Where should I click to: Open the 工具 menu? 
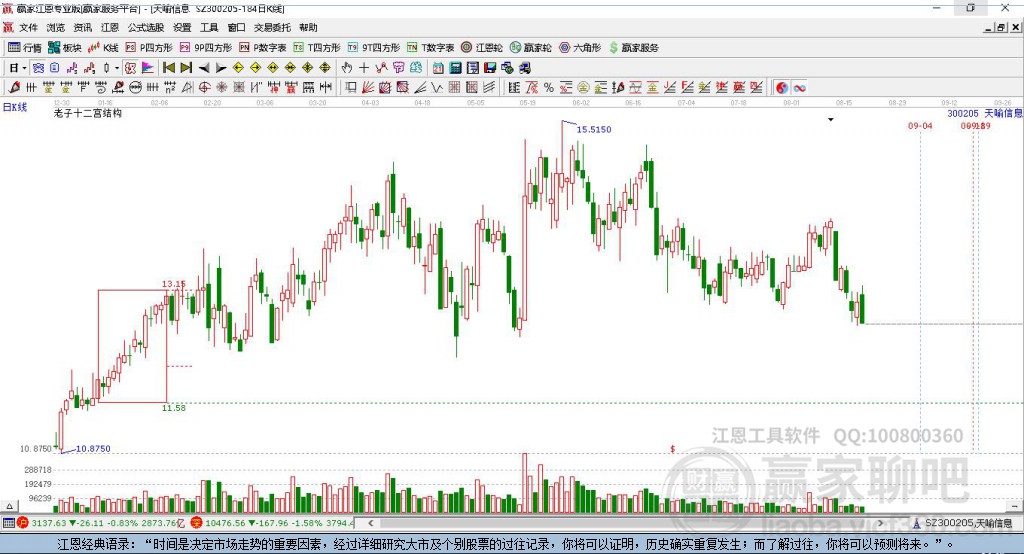209,27
